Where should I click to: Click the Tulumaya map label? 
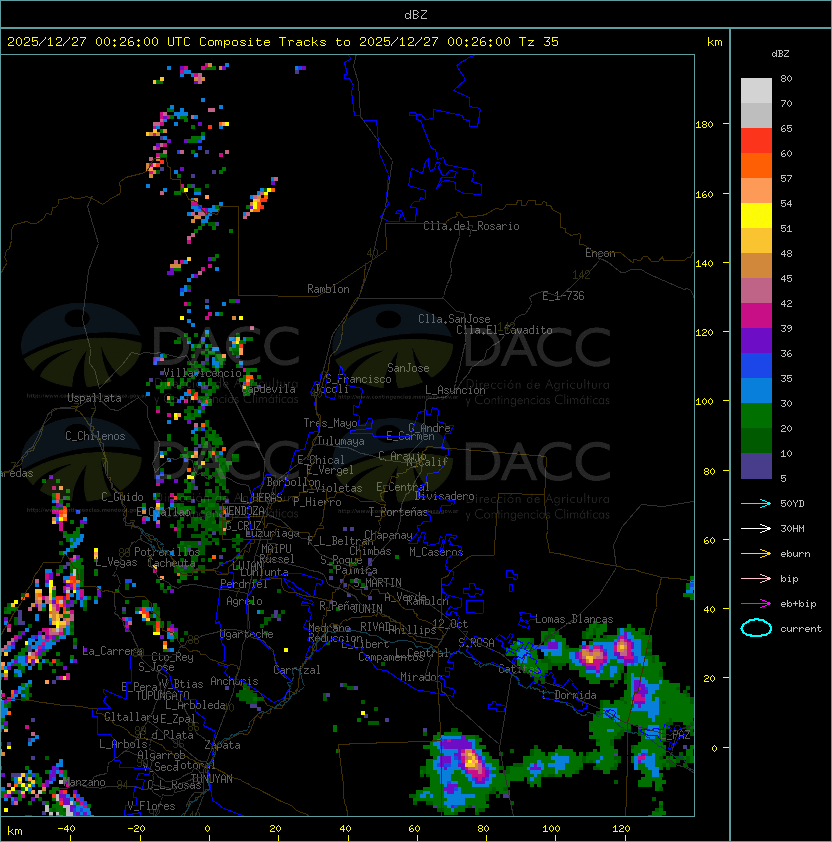[341, 441]
